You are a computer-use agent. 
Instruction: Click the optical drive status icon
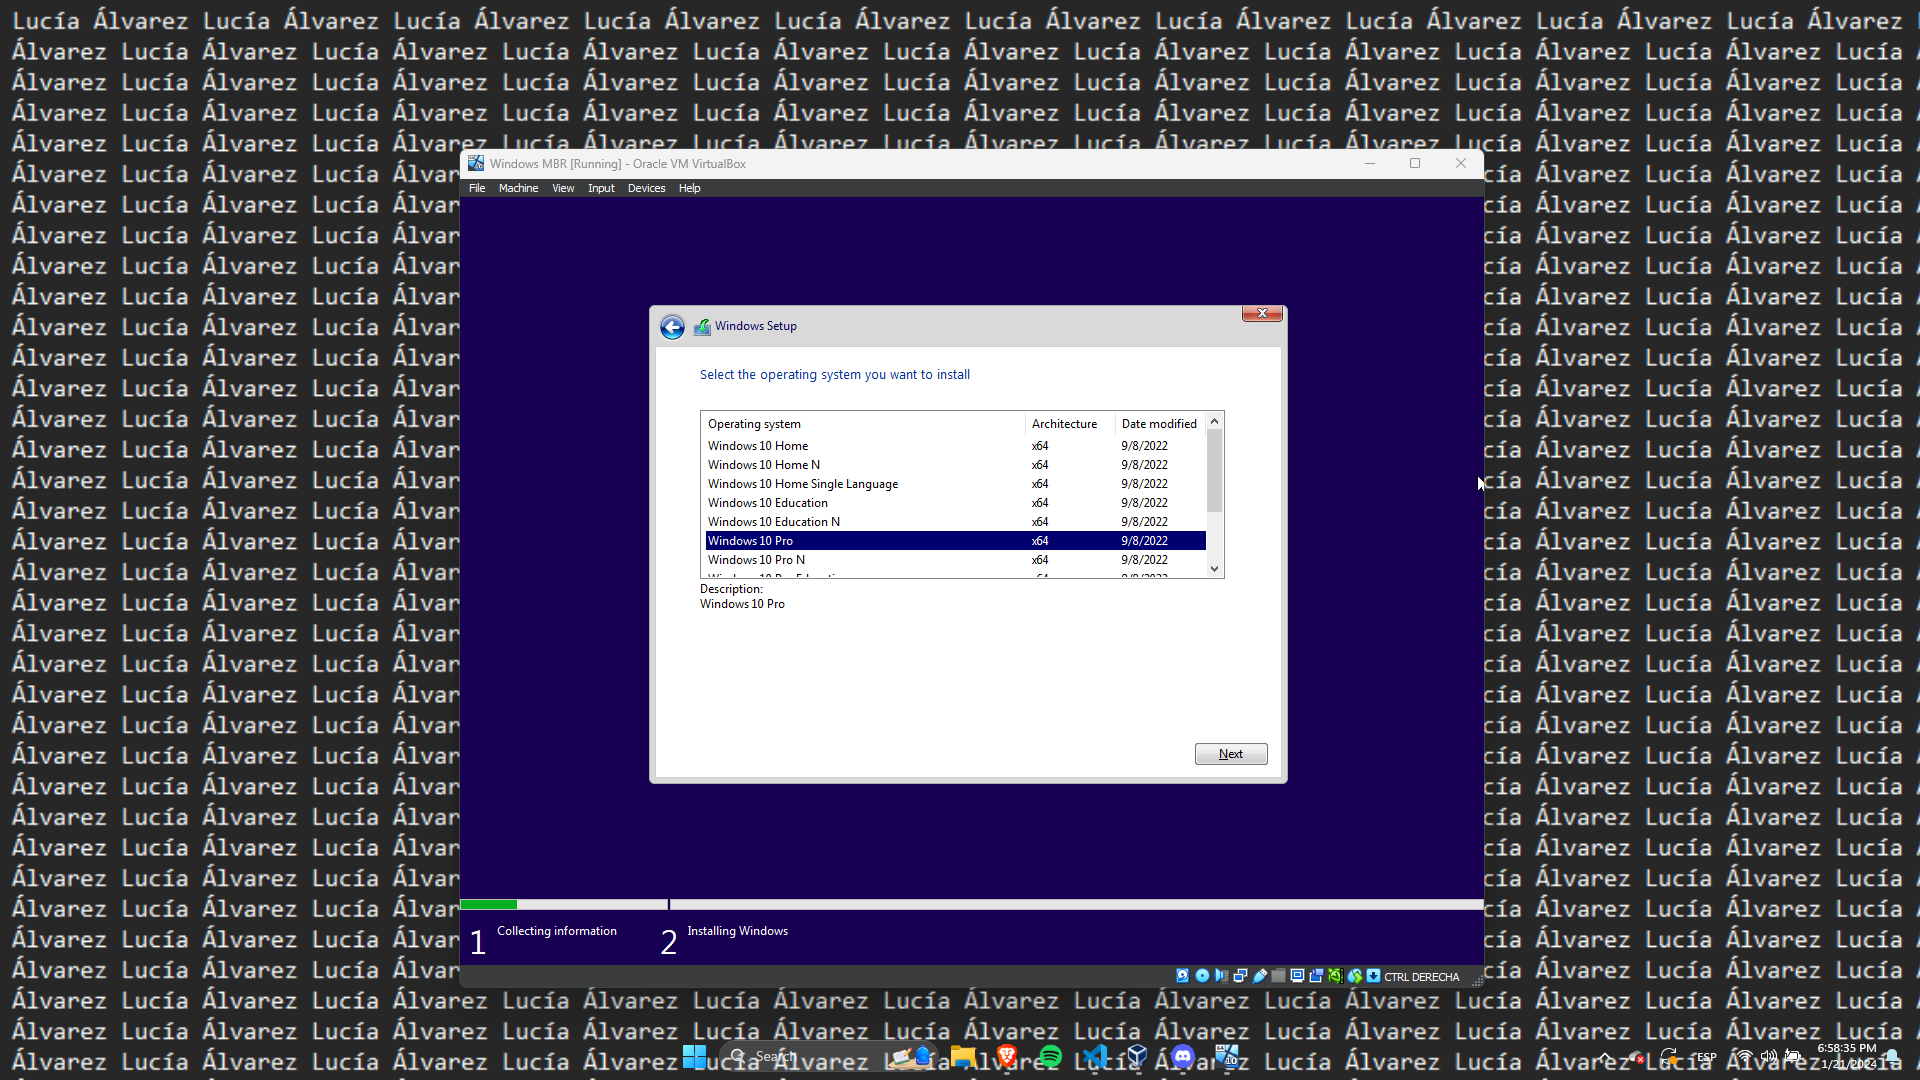pyautogui.click(x=1202, y=976)
